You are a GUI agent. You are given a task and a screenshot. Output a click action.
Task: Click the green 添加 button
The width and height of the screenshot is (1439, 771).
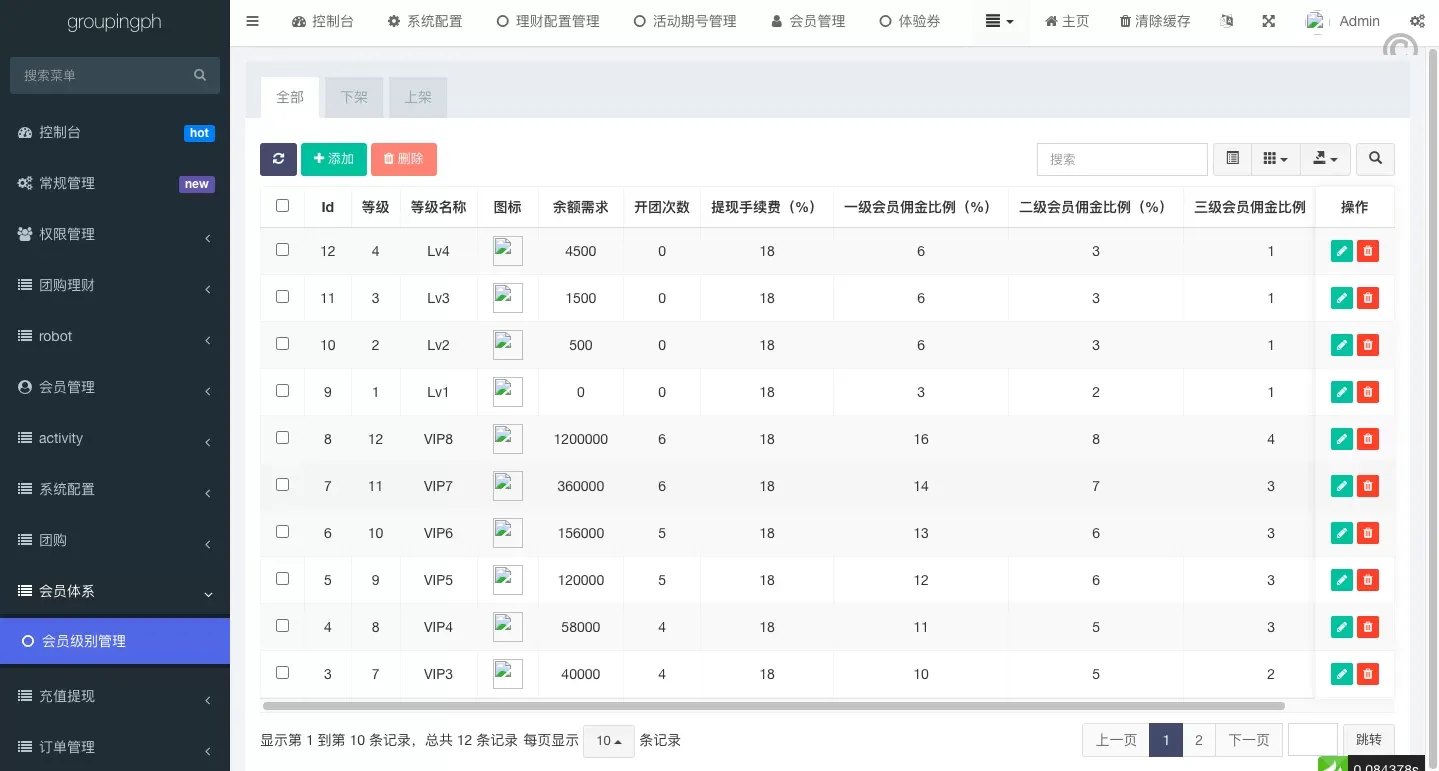coord(334,159)
